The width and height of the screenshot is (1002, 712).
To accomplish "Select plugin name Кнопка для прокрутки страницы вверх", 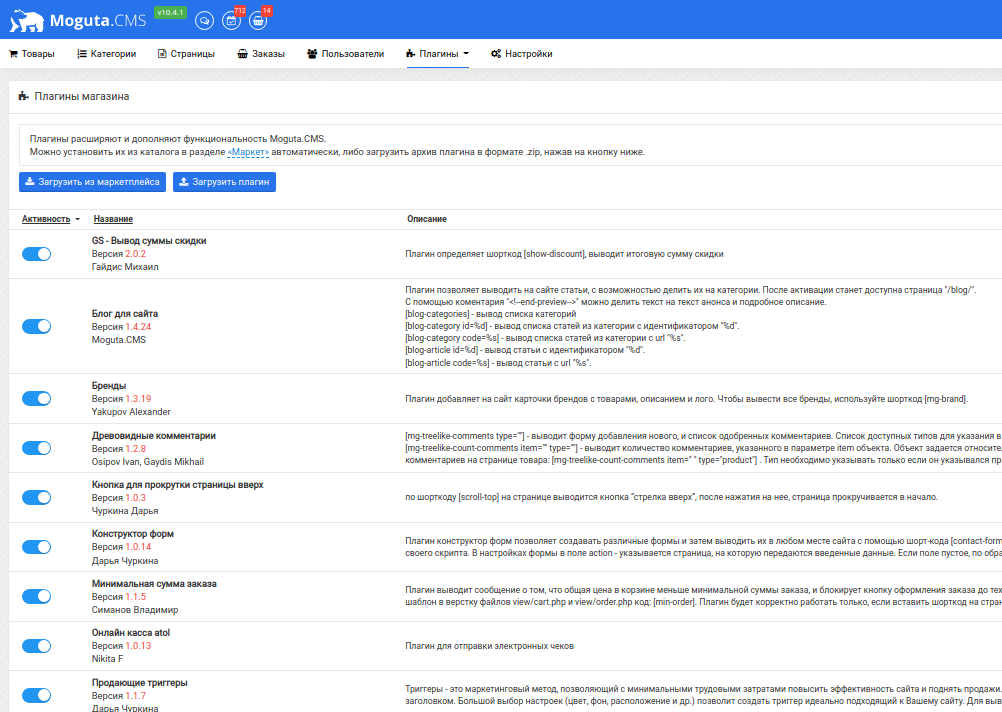I will pos(178,485).
